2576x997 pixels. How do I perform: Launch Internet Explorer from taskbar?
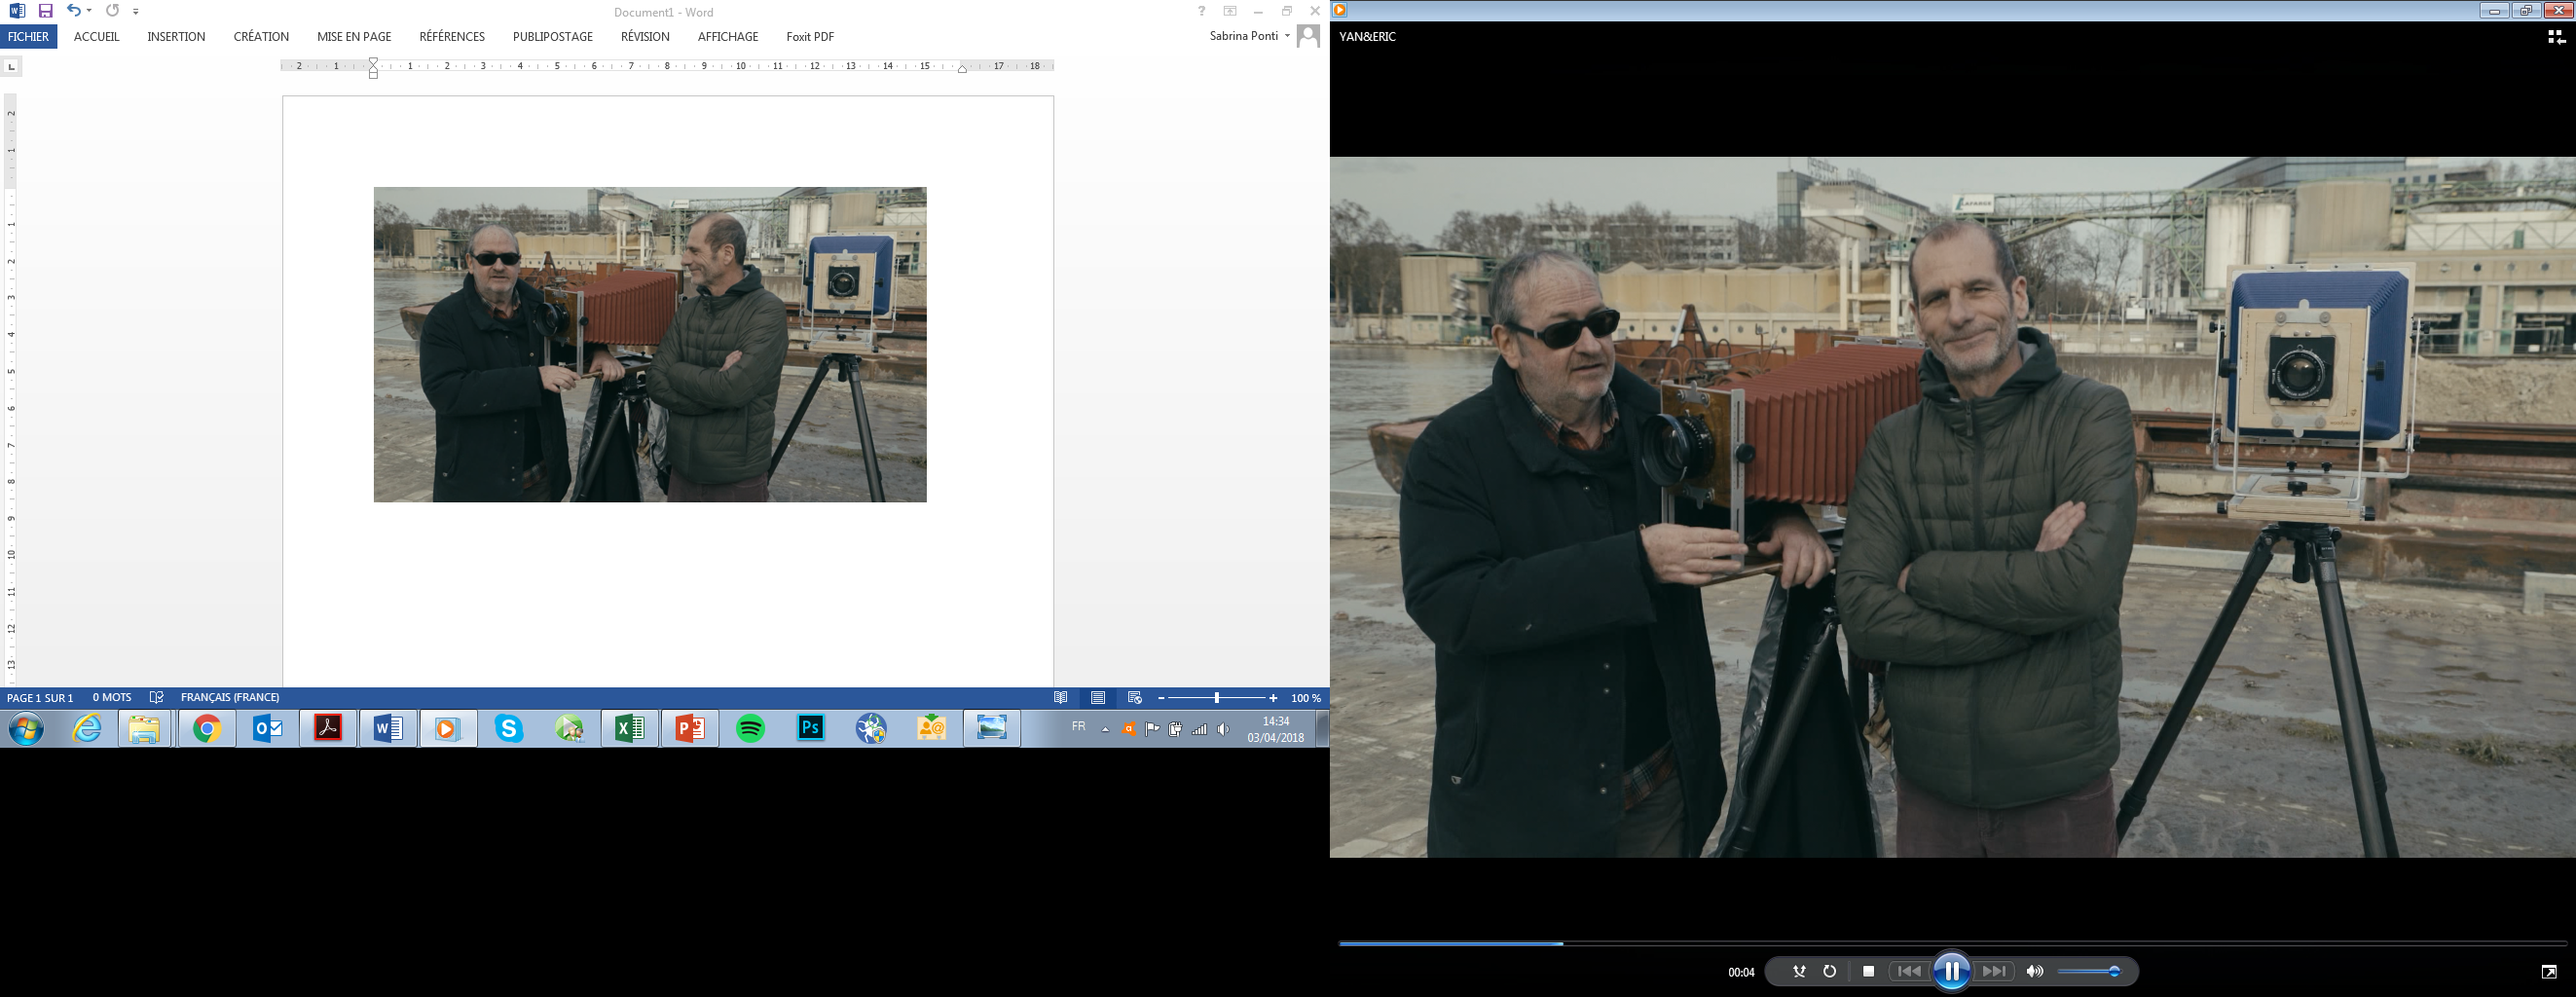pos(87,729)
